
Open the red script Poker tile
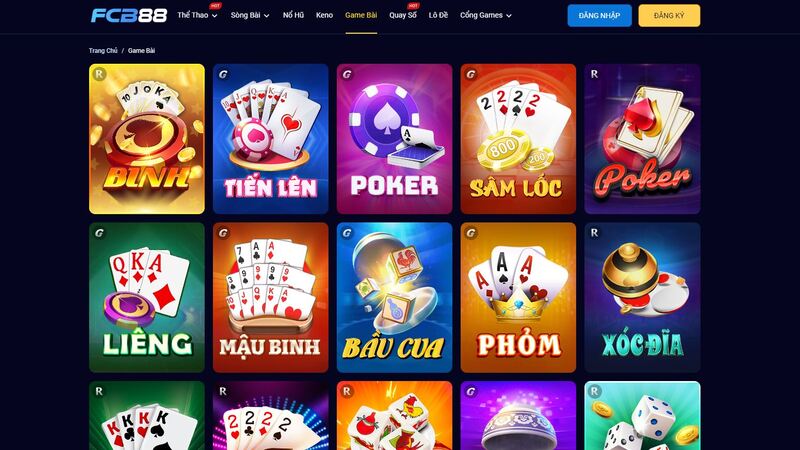(642, 139)
